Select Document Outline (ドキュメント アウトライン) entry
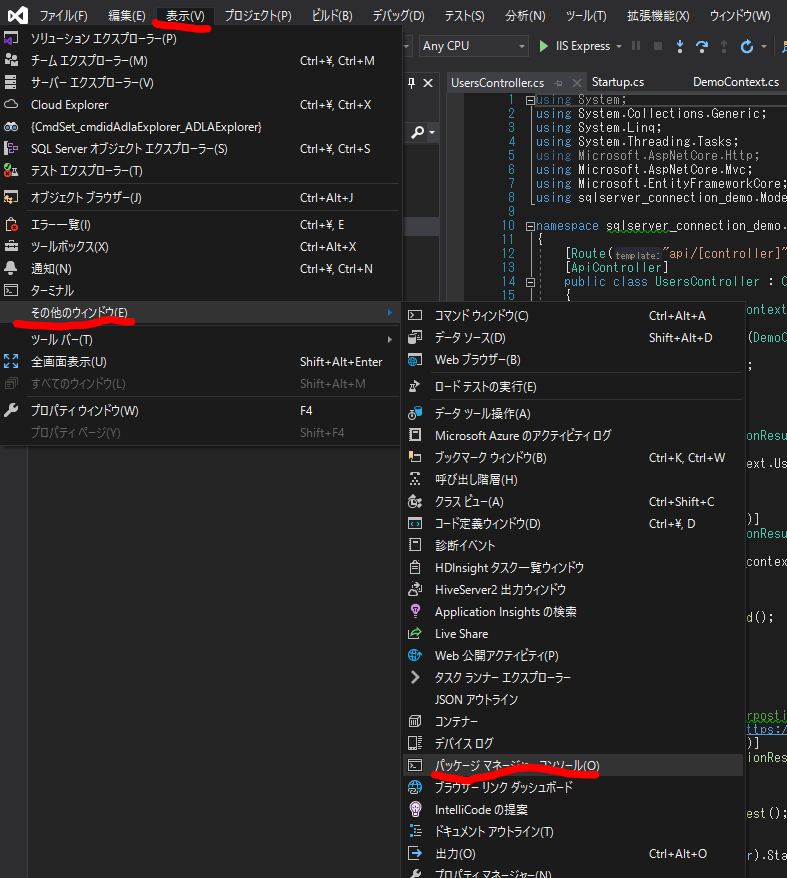This screenshot has width=787, height=878. [x=573, y=832]
